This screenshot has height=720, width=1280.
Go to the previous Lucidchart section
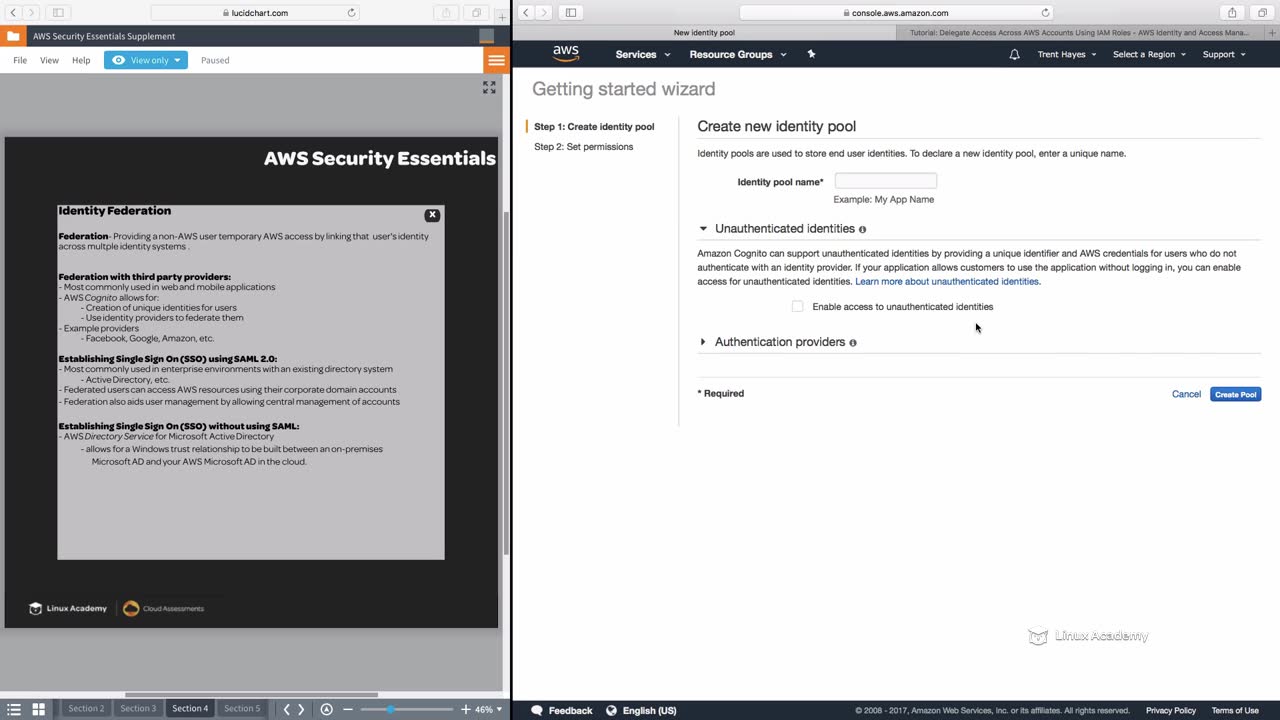click(286, 709)
